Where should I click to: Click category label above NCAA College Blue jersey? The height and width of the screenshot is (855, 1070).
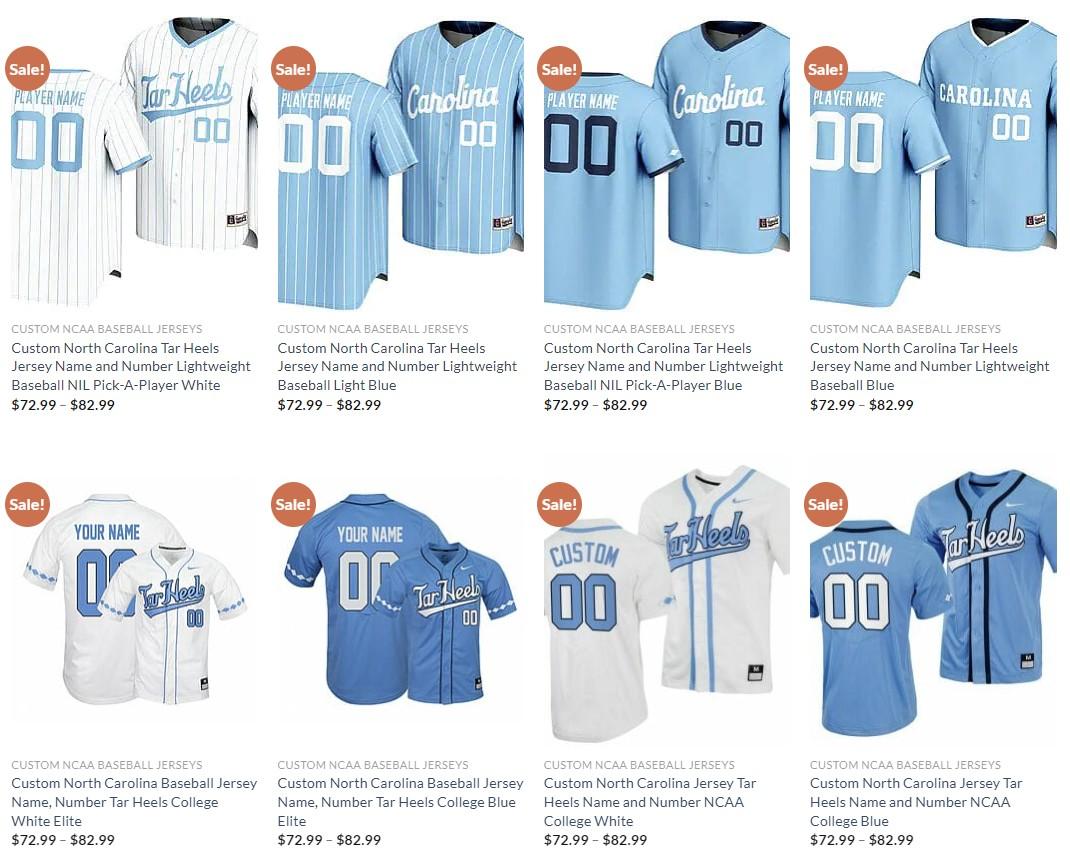click(905, 764)
